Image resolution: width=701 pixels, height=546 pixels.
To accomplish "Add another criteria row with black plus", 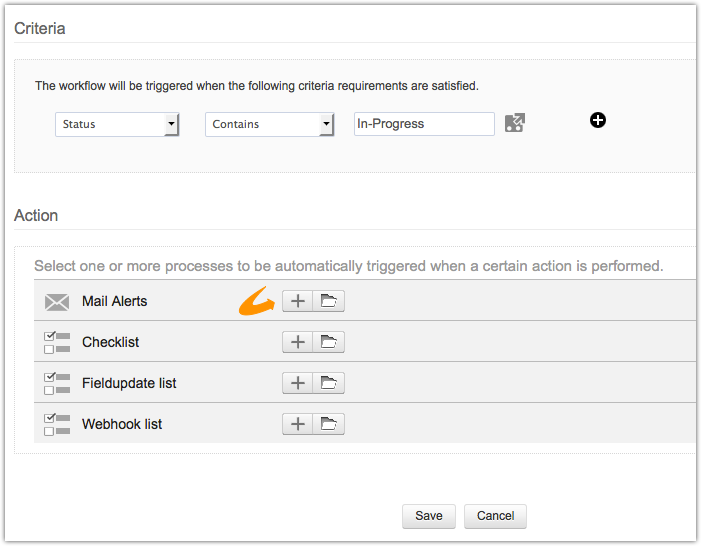I will [598, 120].
